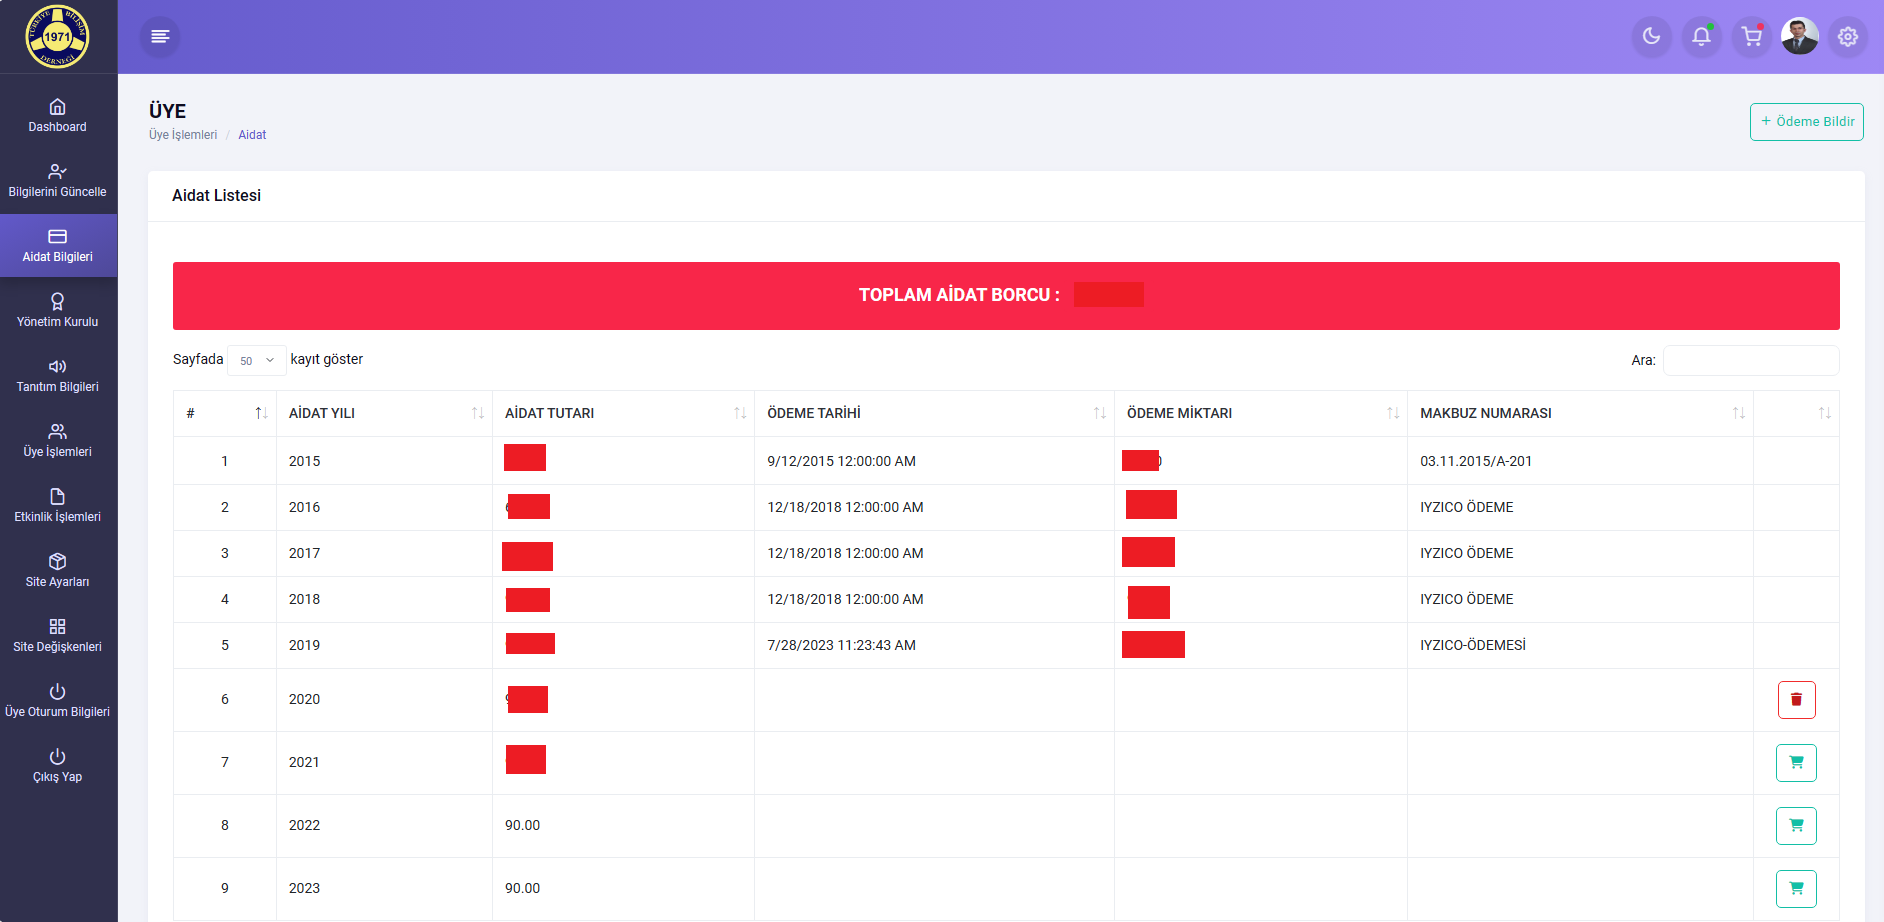
Task: Click Aidat breadcrumb link
Action: (x=252, y=135)
